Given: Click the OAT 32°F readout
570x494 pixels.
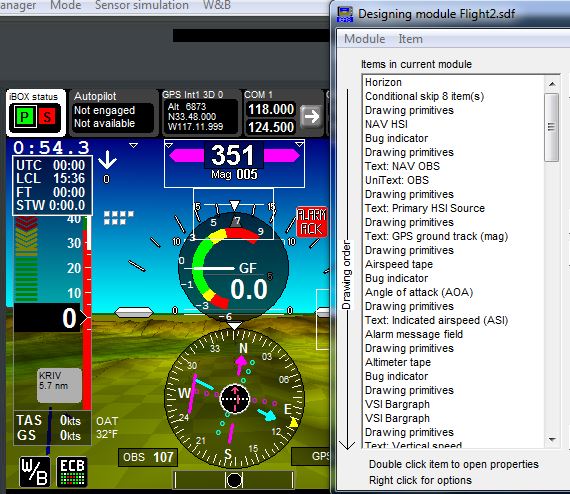Looking at the screenshot, I should [107, 427].
